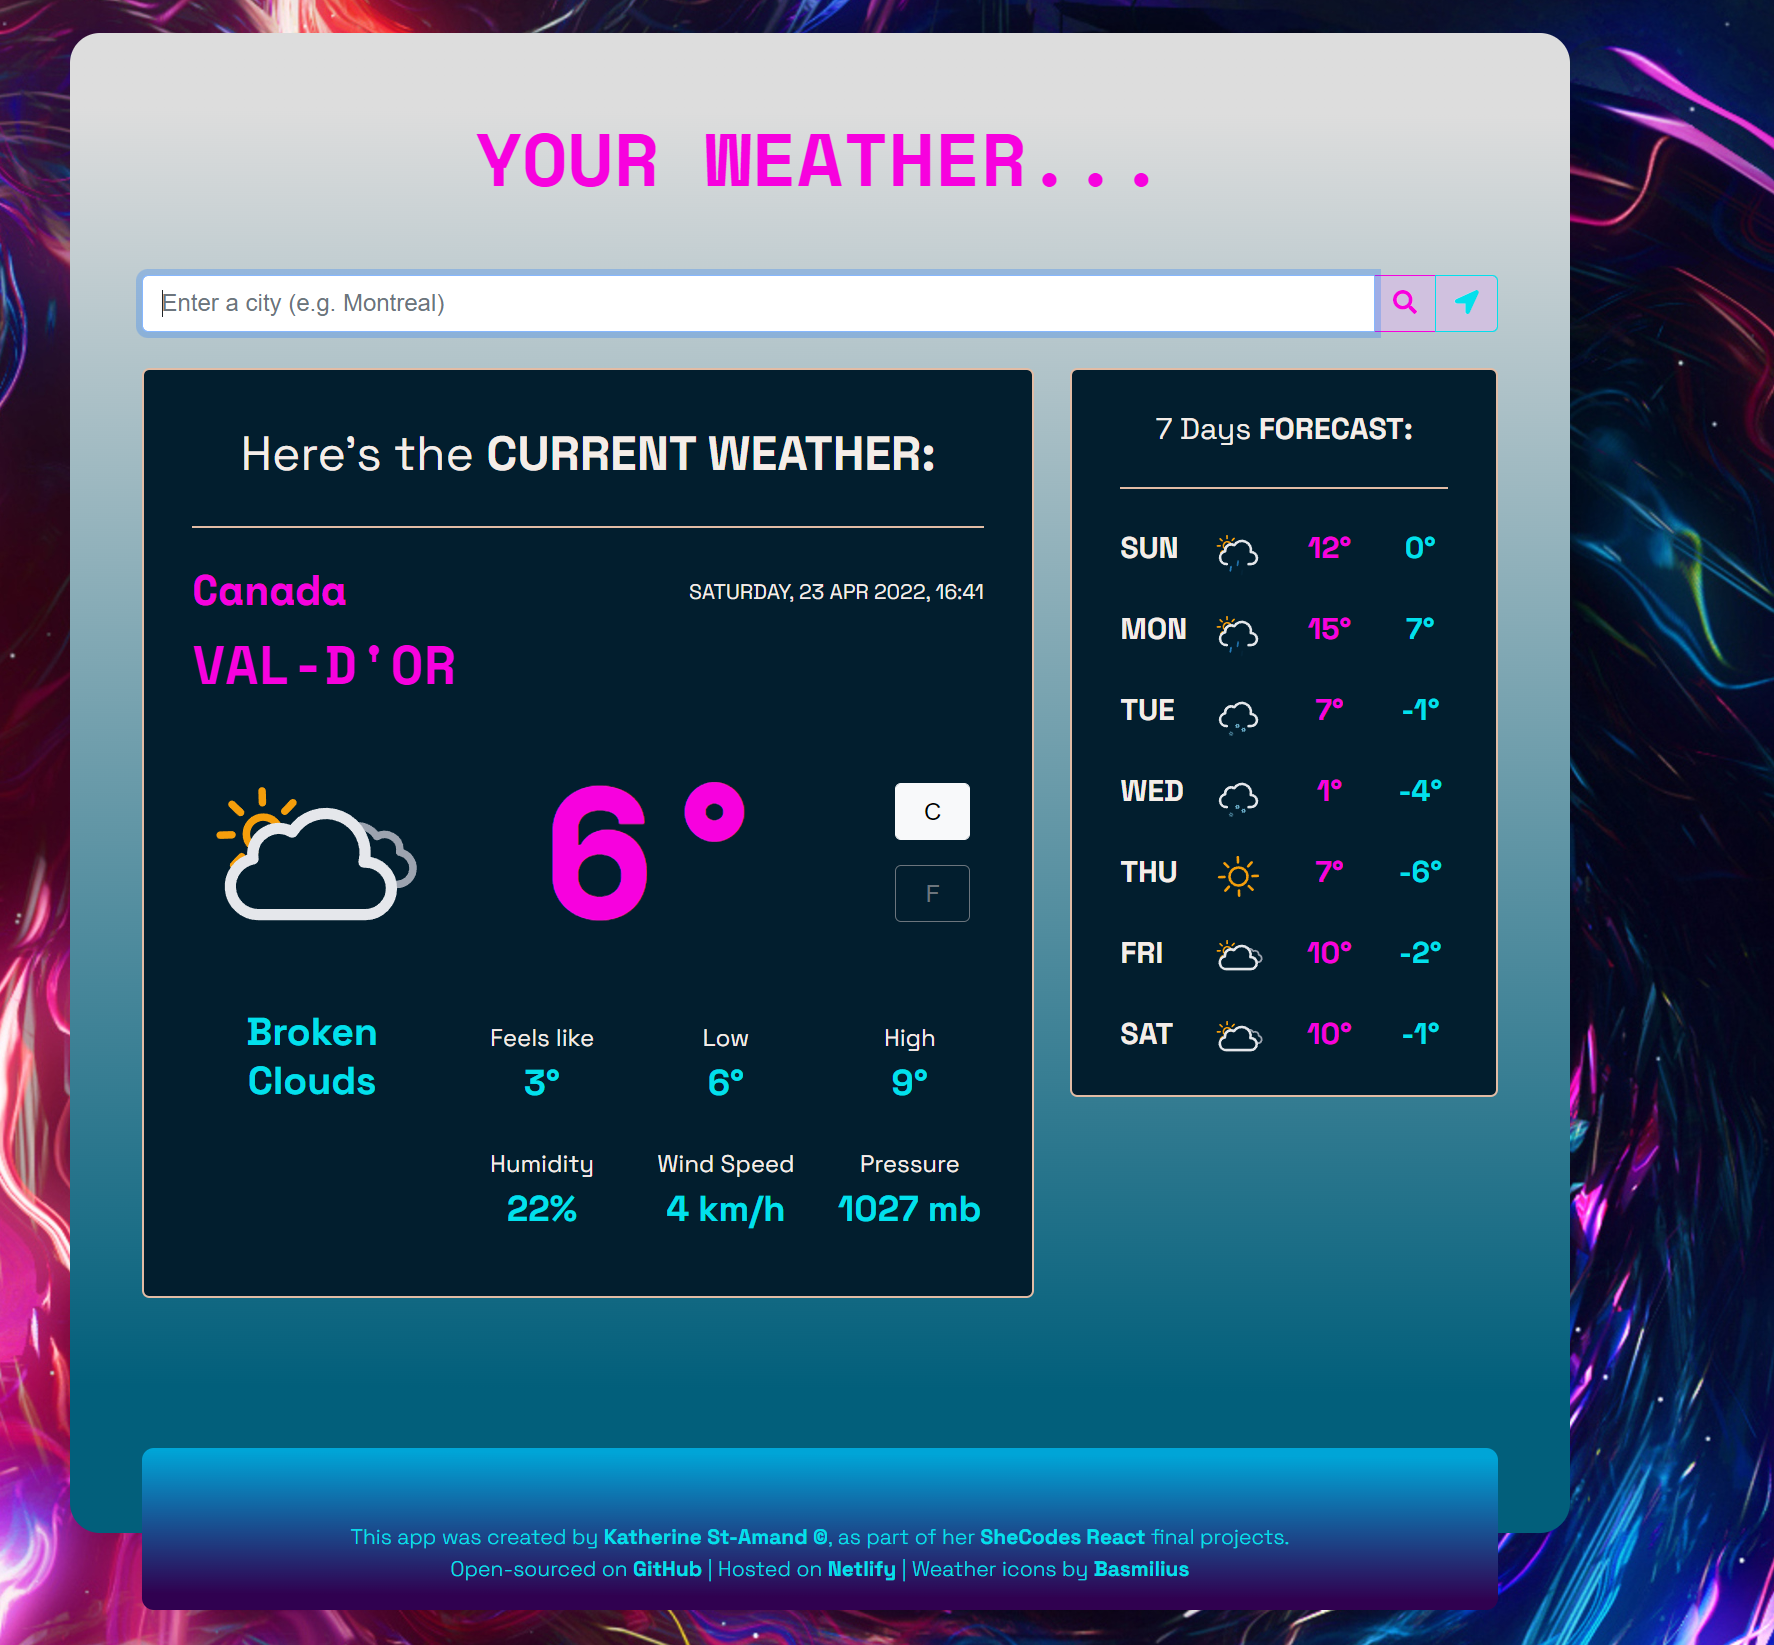
Task: Click Wednesday's snow forecast icon
Action: click(x=1237, y=795)
